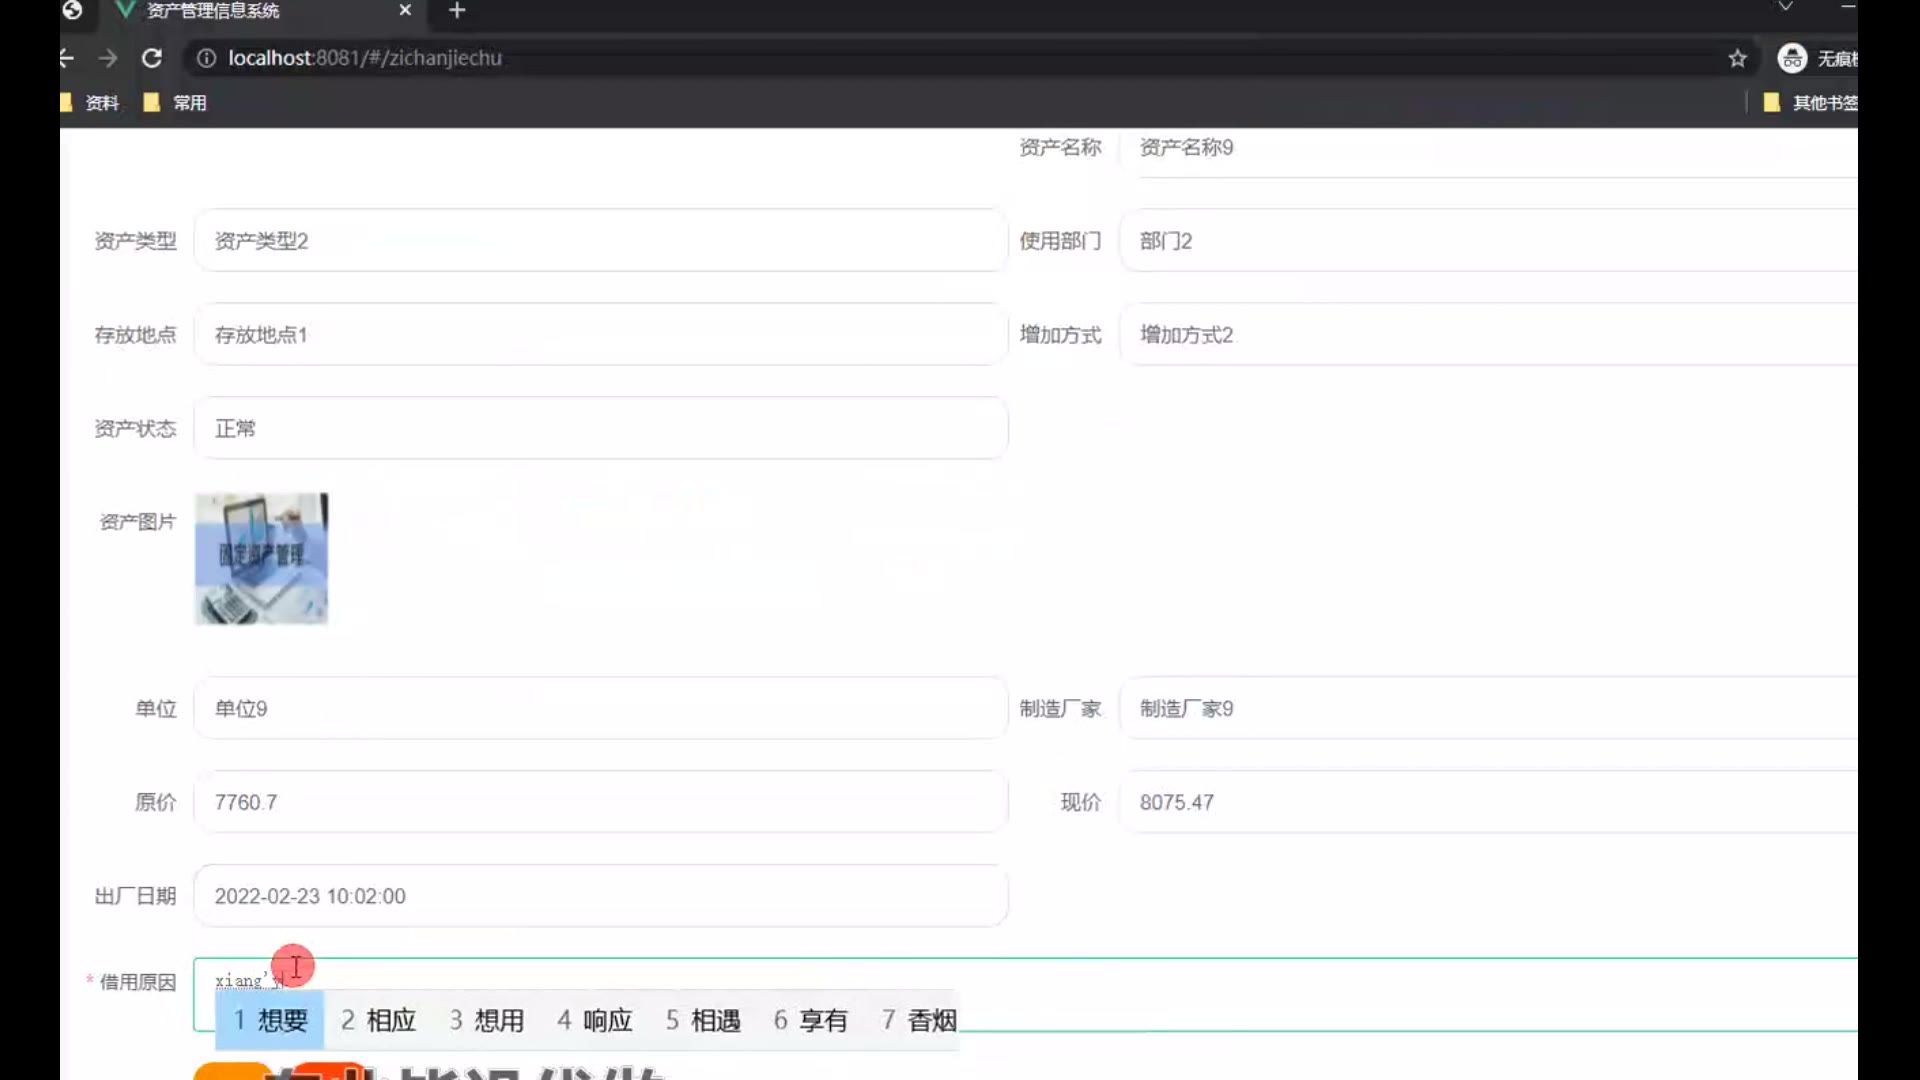
Task: Open the 其他书签 bookmarks folder
Action: (1810, 102)
